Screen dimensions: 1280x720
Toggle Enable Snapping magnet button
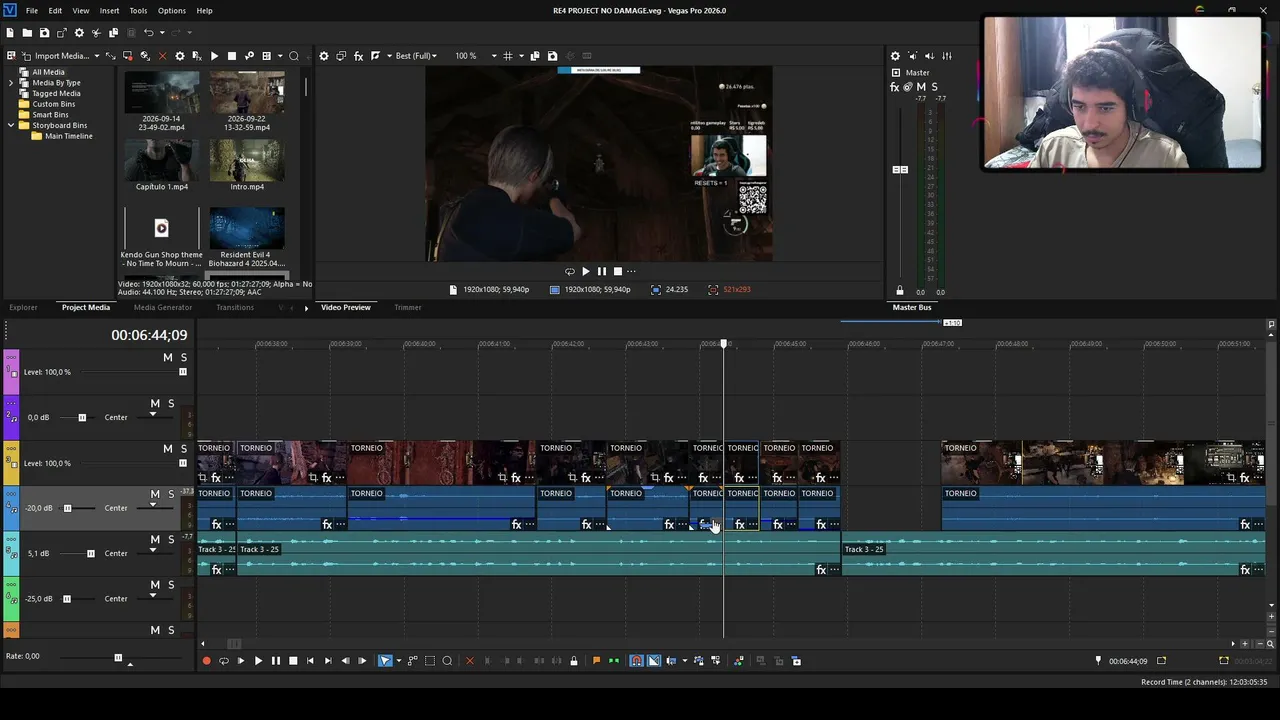tap(636, 661)
